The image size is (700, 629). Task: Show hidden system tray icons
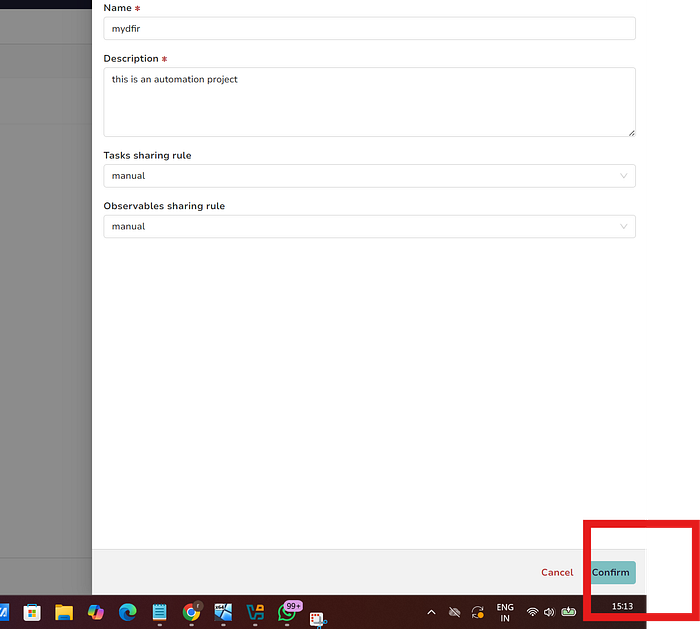pos(431,612)
